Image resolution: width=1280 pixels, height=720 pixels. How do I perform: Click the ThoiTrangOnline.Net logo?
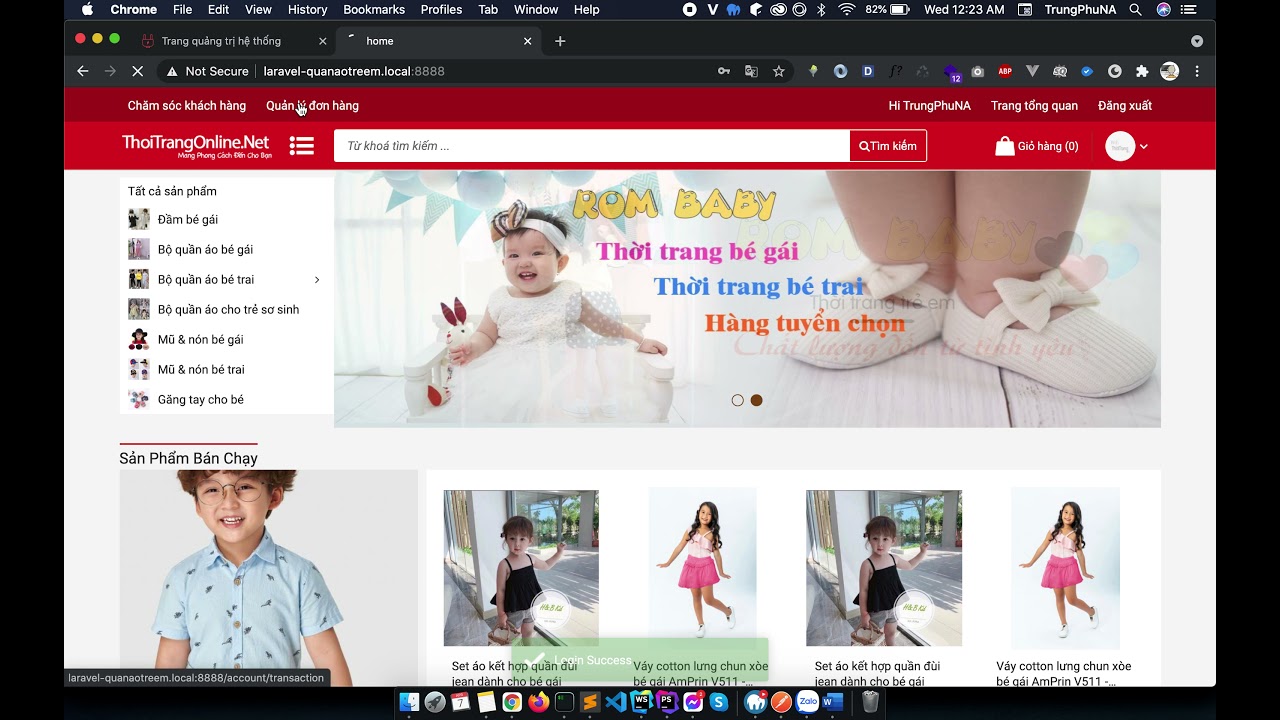[196, 146]
